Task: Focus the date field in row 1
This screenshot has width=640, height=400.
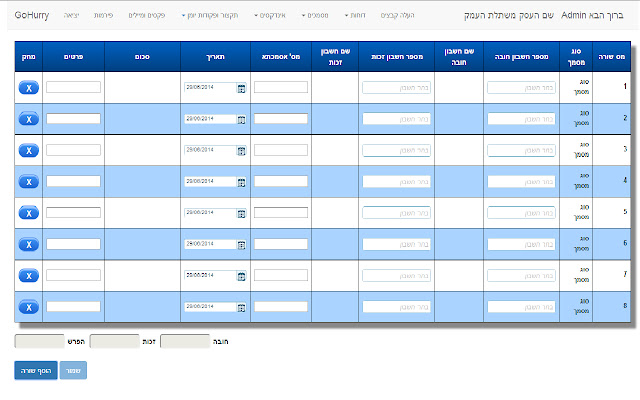Action: 210,87
